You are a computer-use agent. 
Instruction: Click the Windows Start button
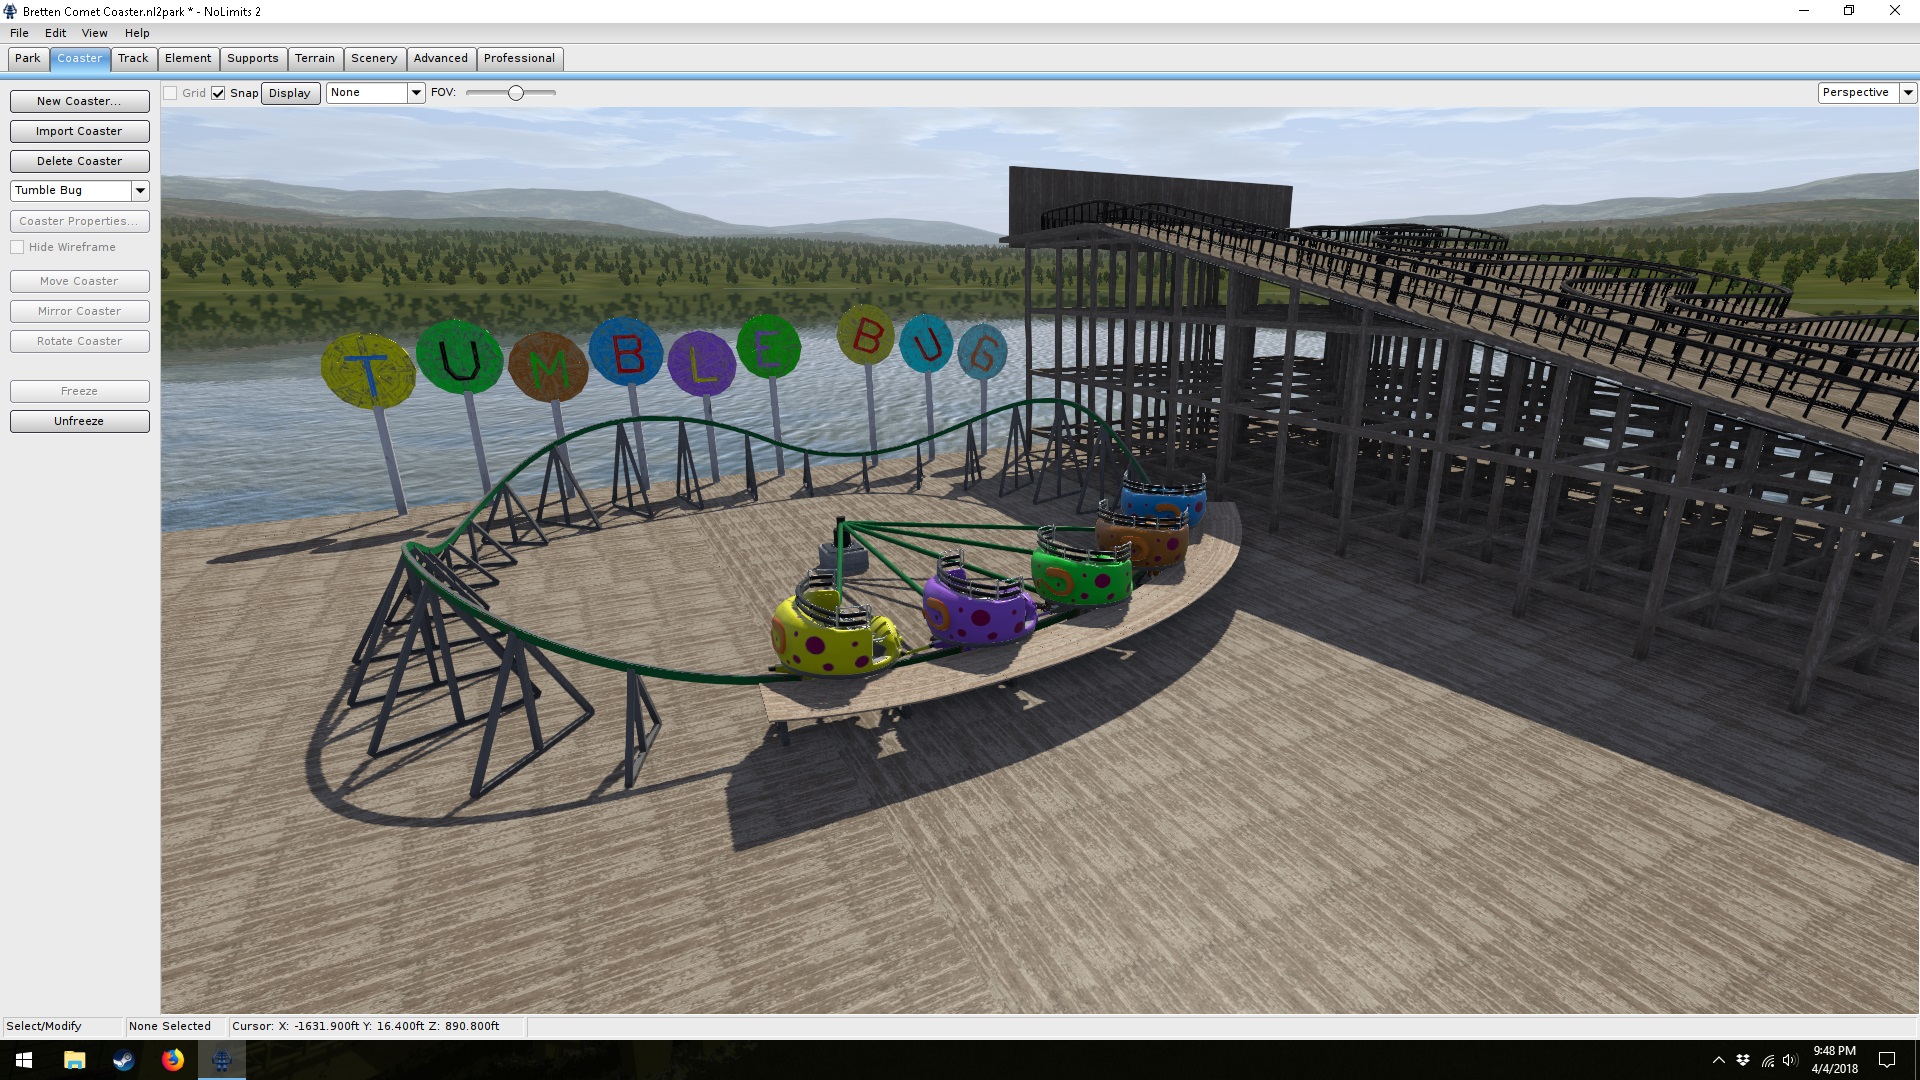click(24, 1060)
